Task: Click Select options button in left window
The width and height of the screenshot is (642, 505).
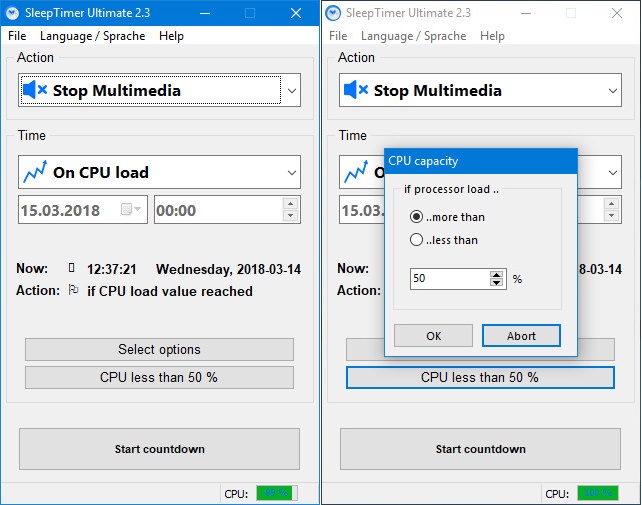Action: click(159, 349)
